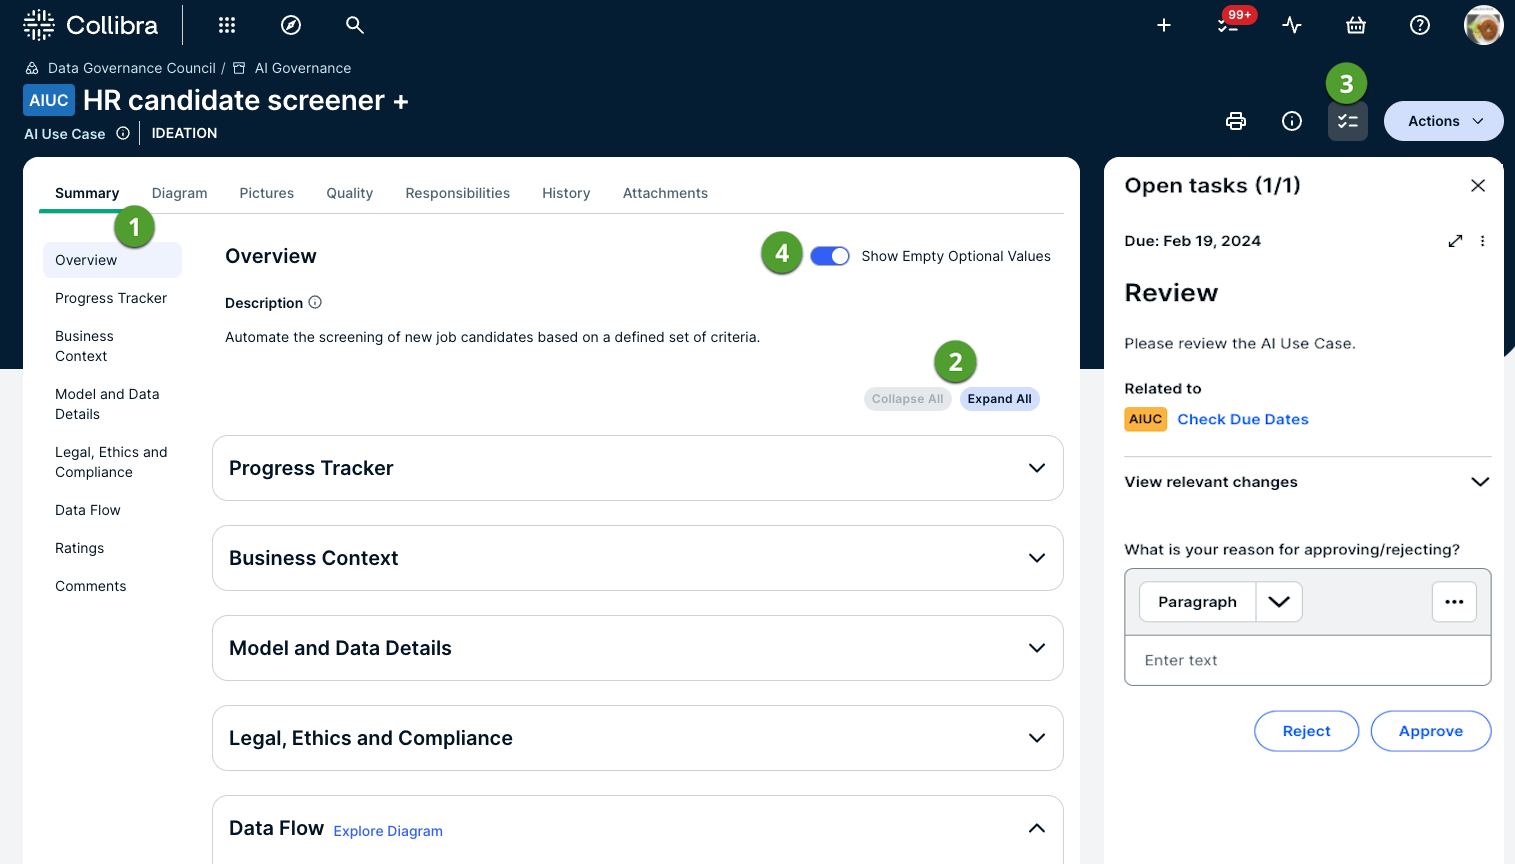Open the Actions dropdown button

pos(1443,121)
